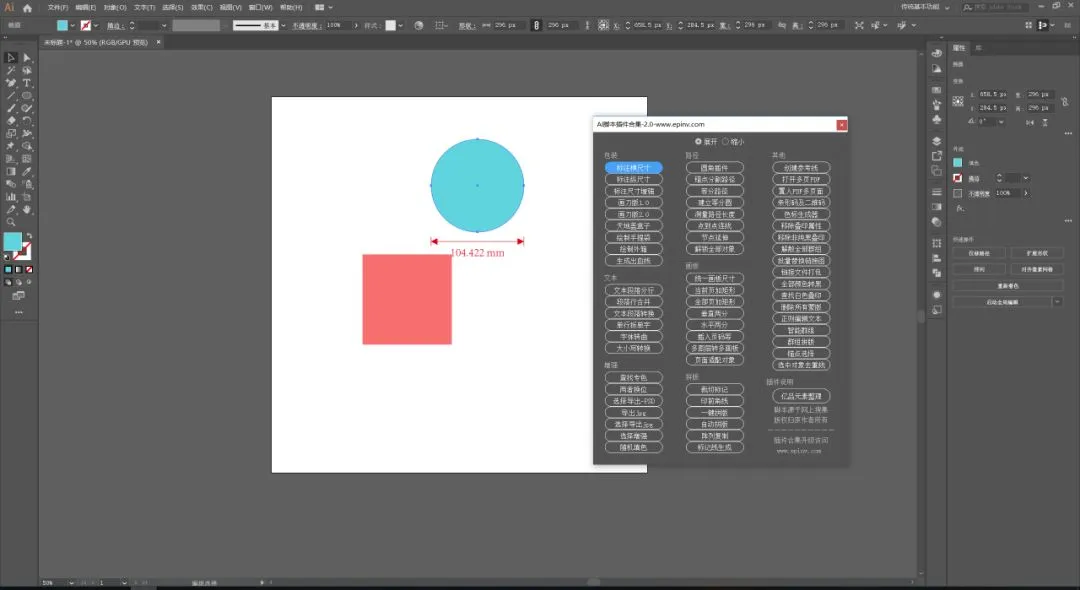Open the workspace switcher dropdown

pyautogui.click(x=948, y=8)
